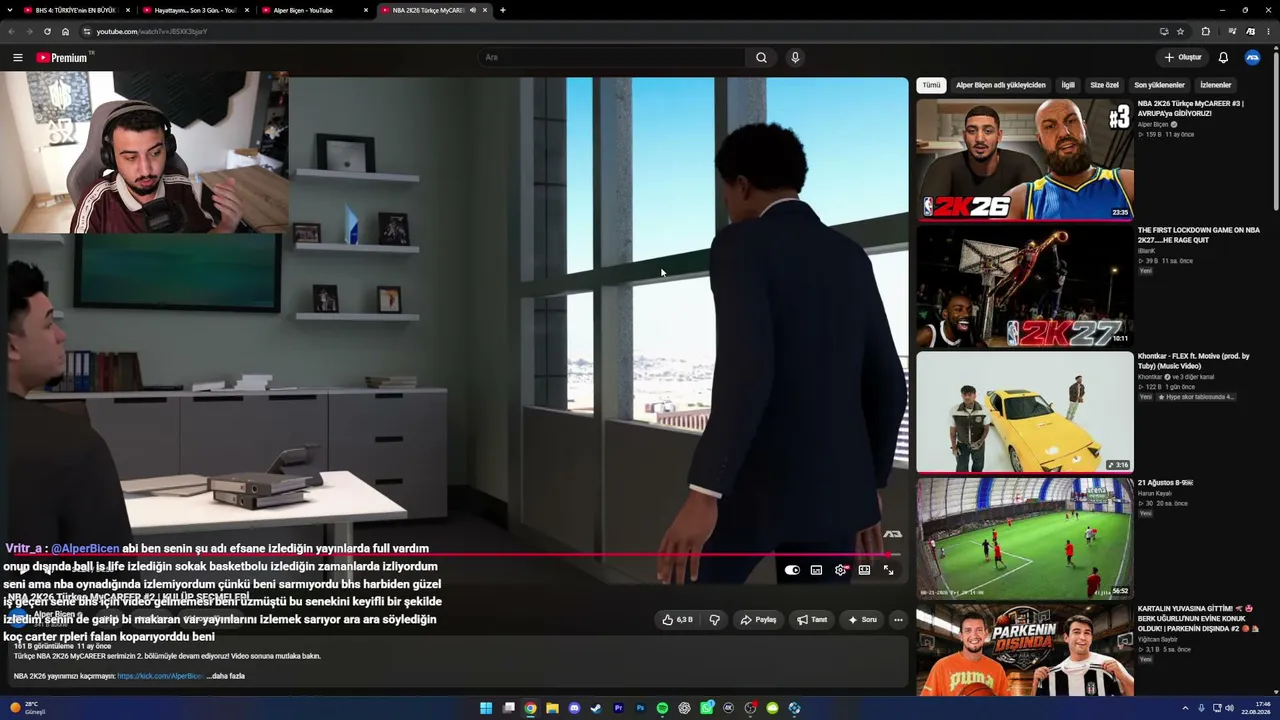1280x720 pixels.
Task: Enter fullscreen in the video player
Action: (888, 570)
